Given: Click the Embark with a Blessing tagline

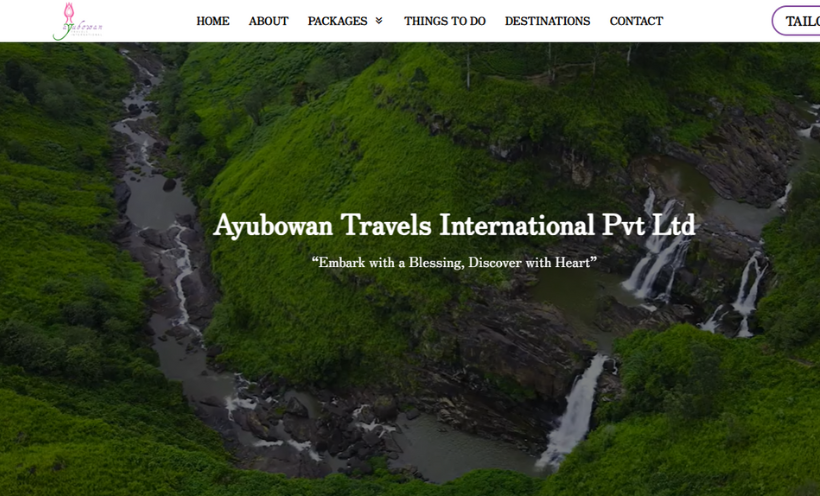Looking at the screenshot, I should pos(454,262).
